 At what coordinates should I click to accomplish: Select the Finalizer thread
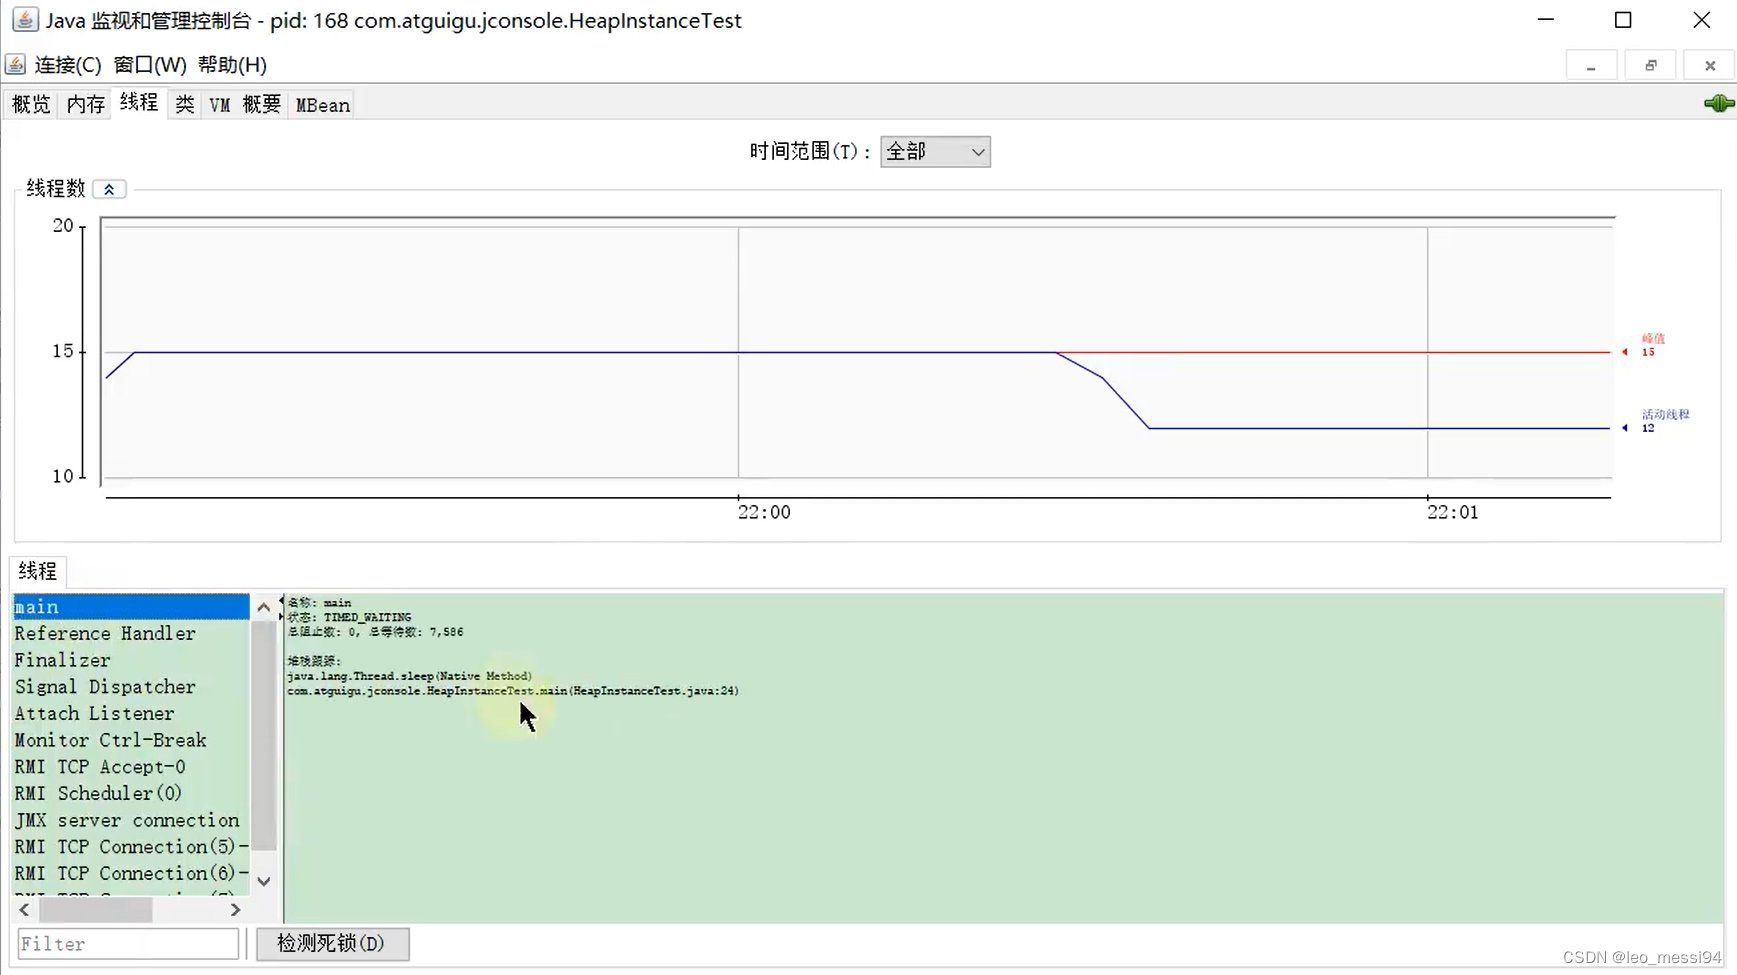click(131, 660)
